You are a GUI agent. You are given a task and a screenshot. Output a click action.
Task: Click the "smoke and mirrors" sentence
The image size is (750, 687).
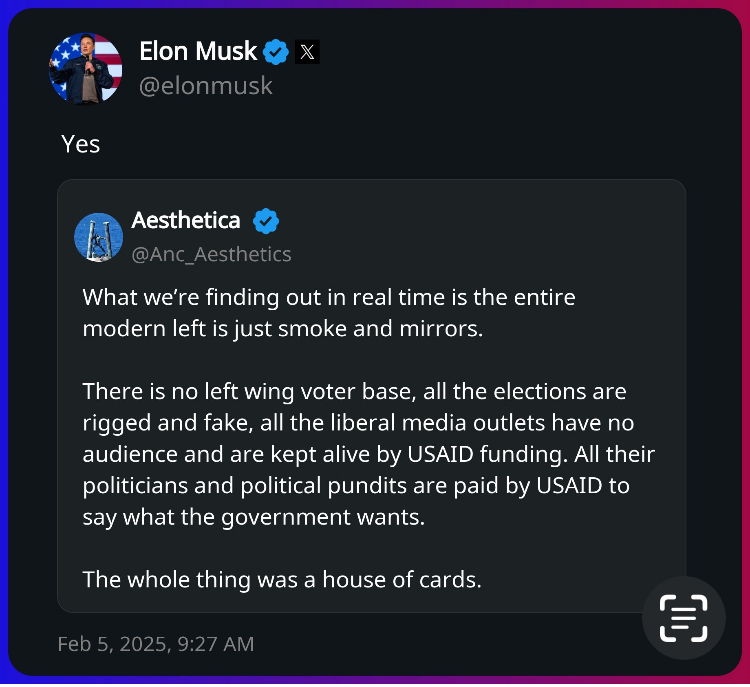(x=283, y=329)
